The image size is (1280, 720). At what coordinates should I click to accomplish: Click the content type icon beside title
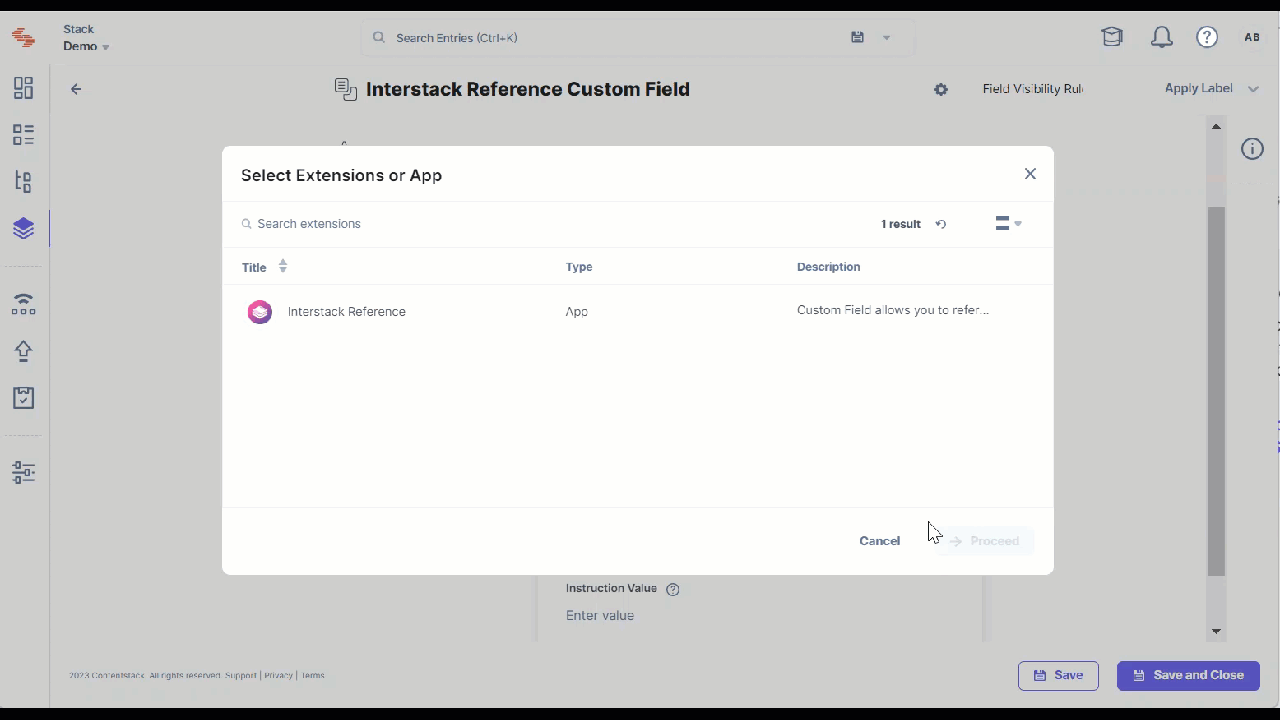pos(346,89)
